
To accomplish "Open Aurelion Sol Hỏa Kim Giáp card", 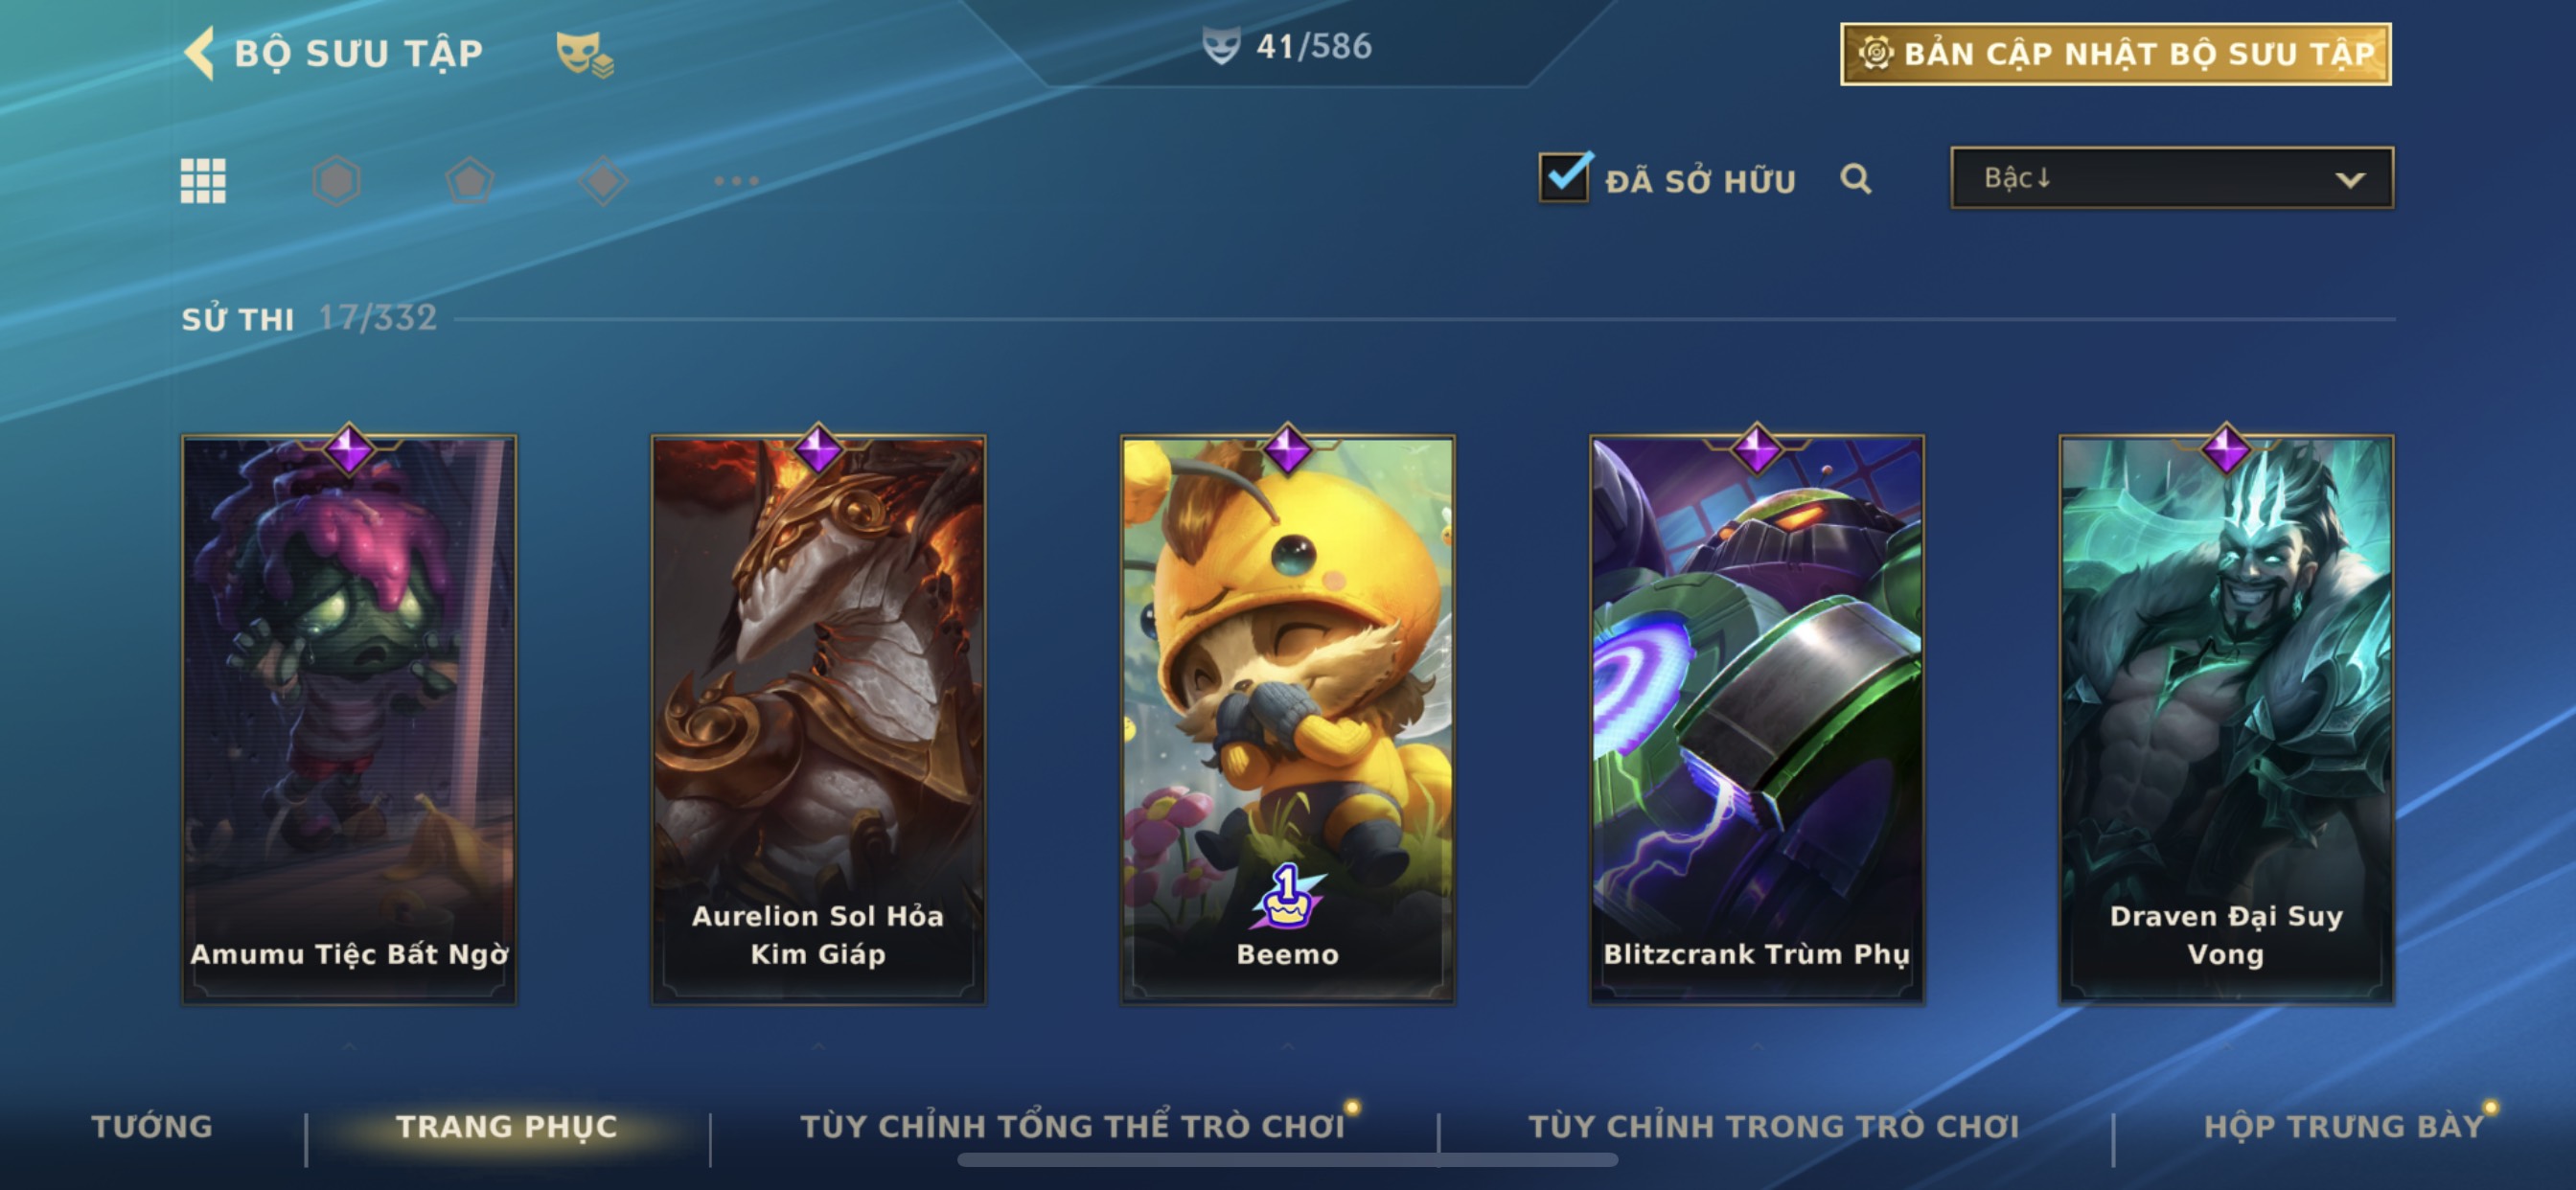I will pyautogui.click(x=818, y=718).
